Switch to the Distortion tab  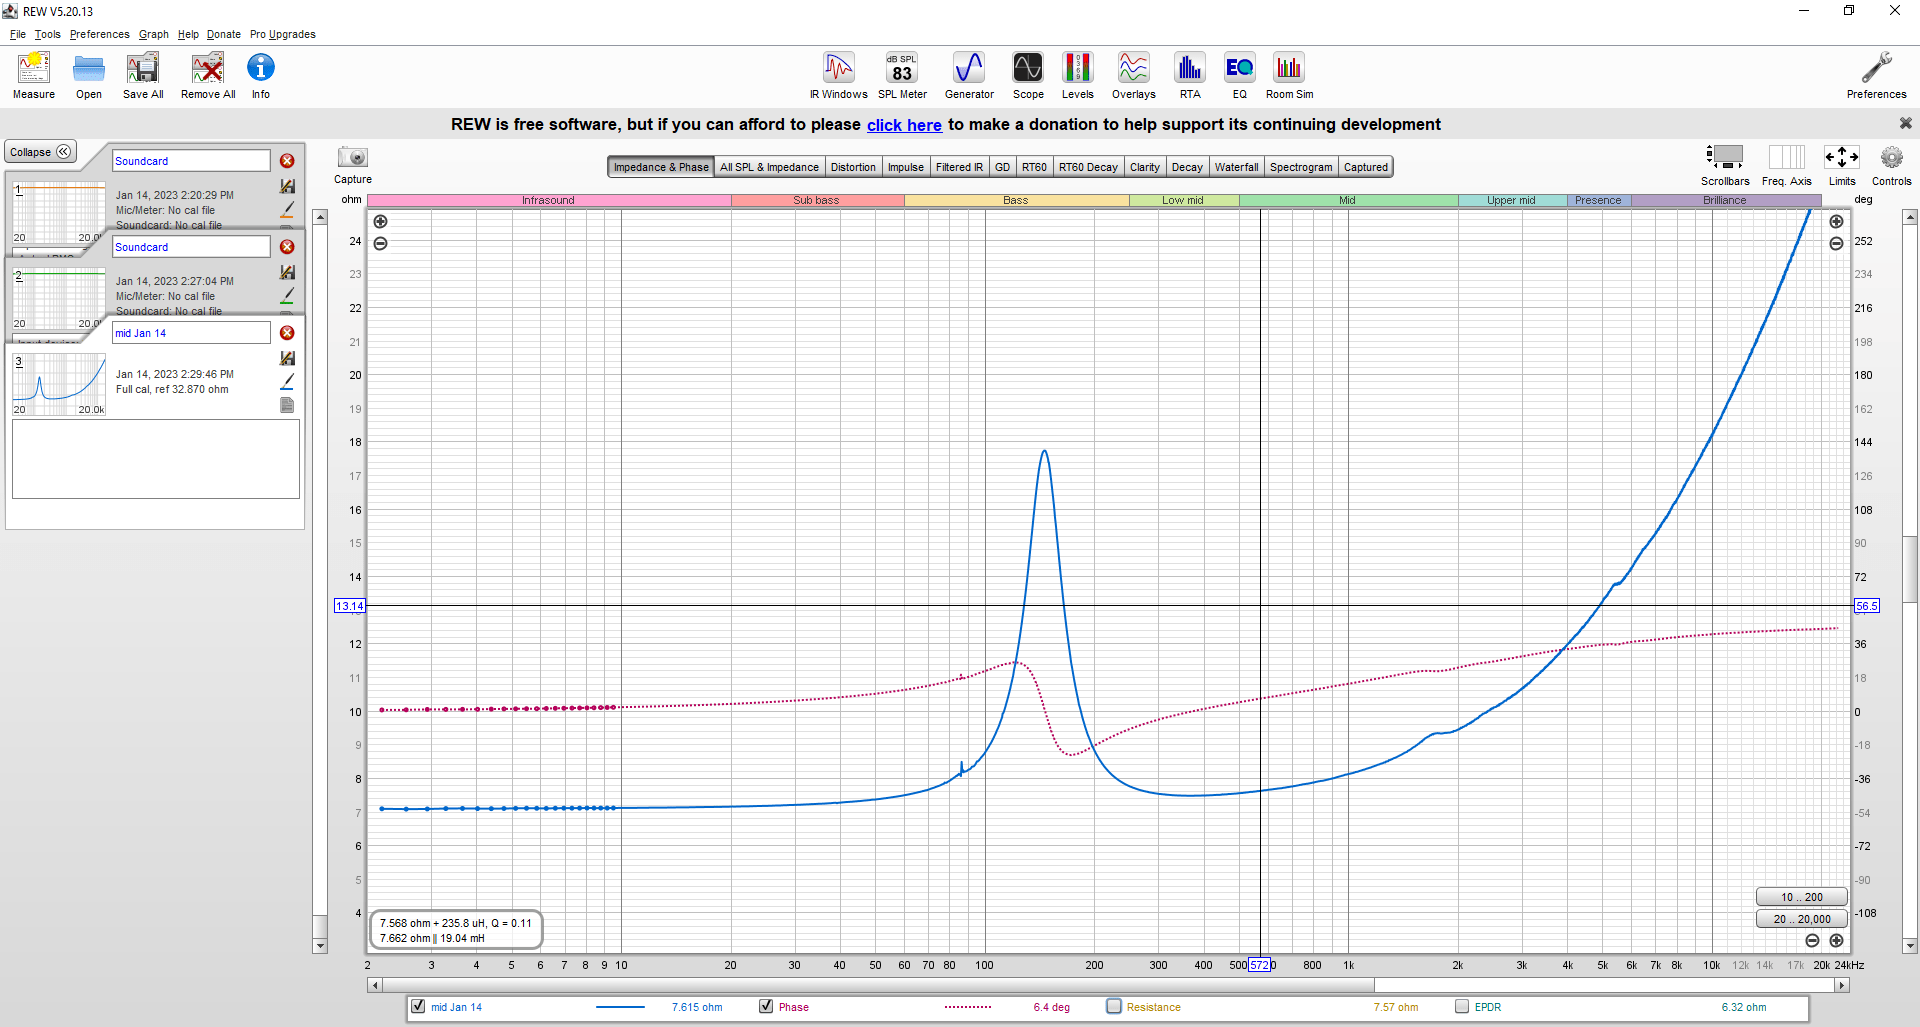[x=853, y=167]
